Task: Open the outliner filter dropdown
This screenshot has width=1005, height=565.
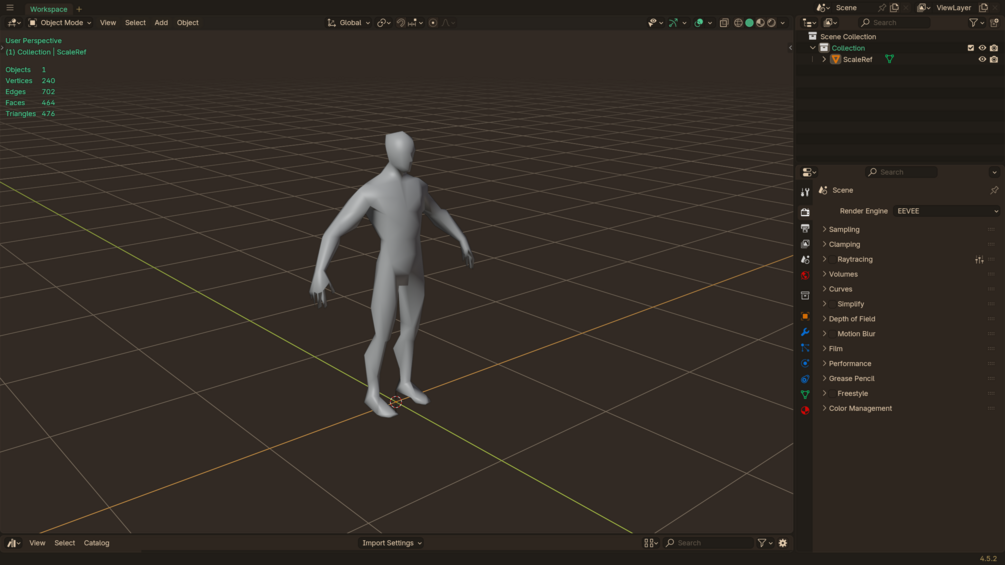Action: click(976, 22)
